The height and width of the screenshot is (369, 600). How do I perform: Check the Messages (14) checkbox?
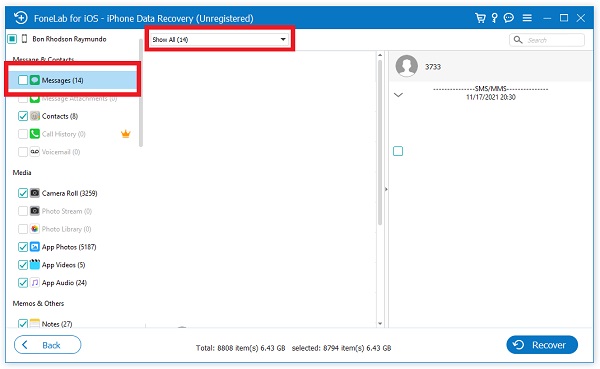coord(23,80)
